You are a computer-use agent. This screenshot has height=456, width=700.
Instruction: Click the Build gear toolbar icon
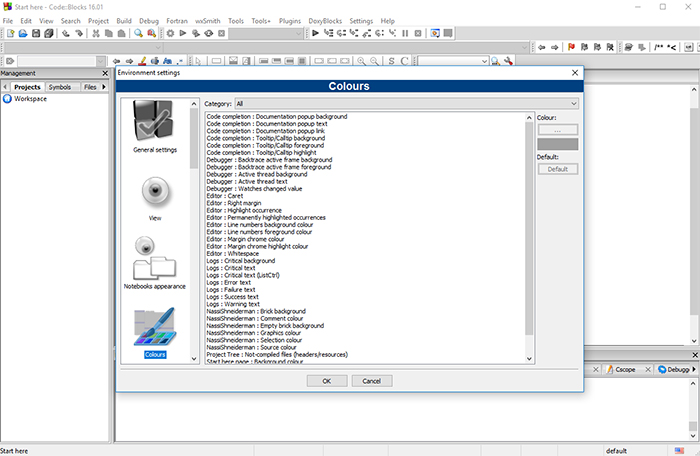170,33
